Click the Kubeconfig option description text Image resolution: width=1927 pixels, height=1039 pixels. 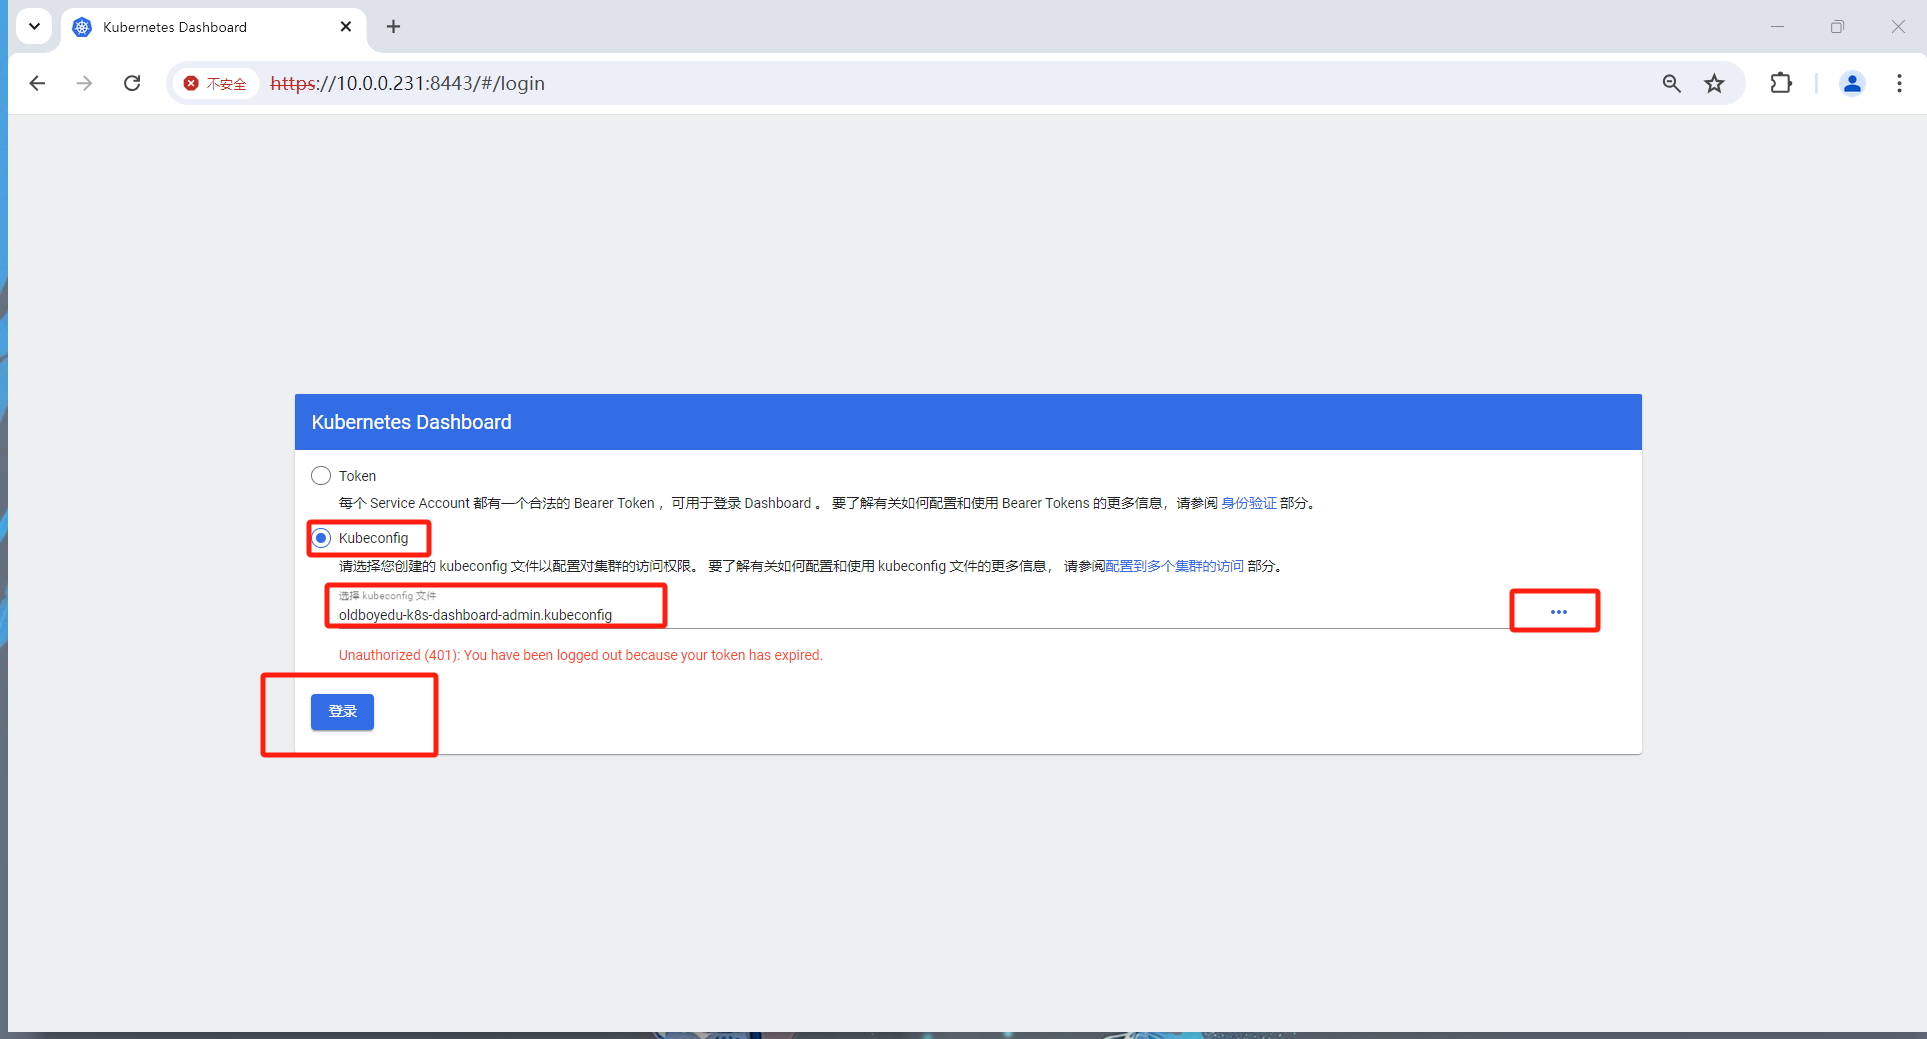811,566
